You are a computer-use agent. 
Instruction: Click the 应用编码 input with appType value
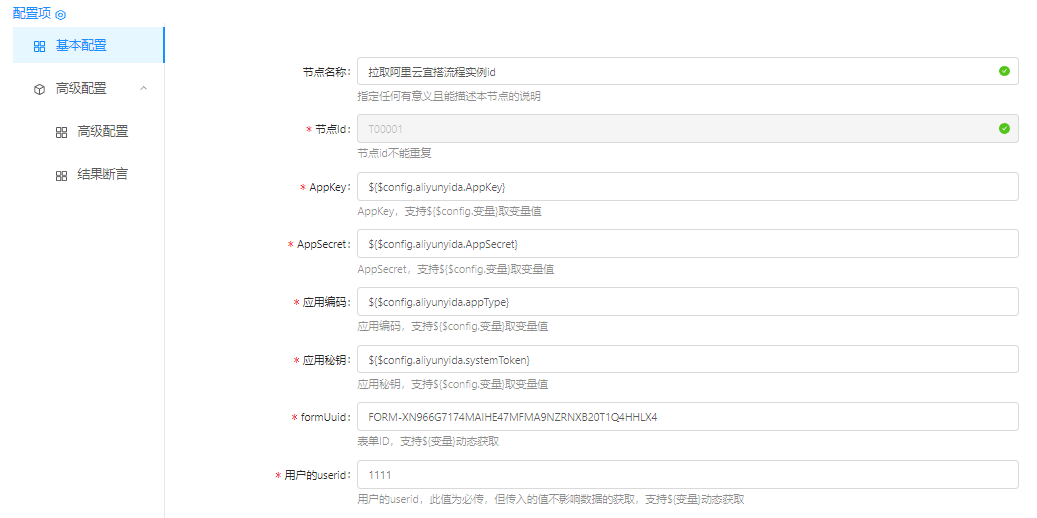click(687, 302)
